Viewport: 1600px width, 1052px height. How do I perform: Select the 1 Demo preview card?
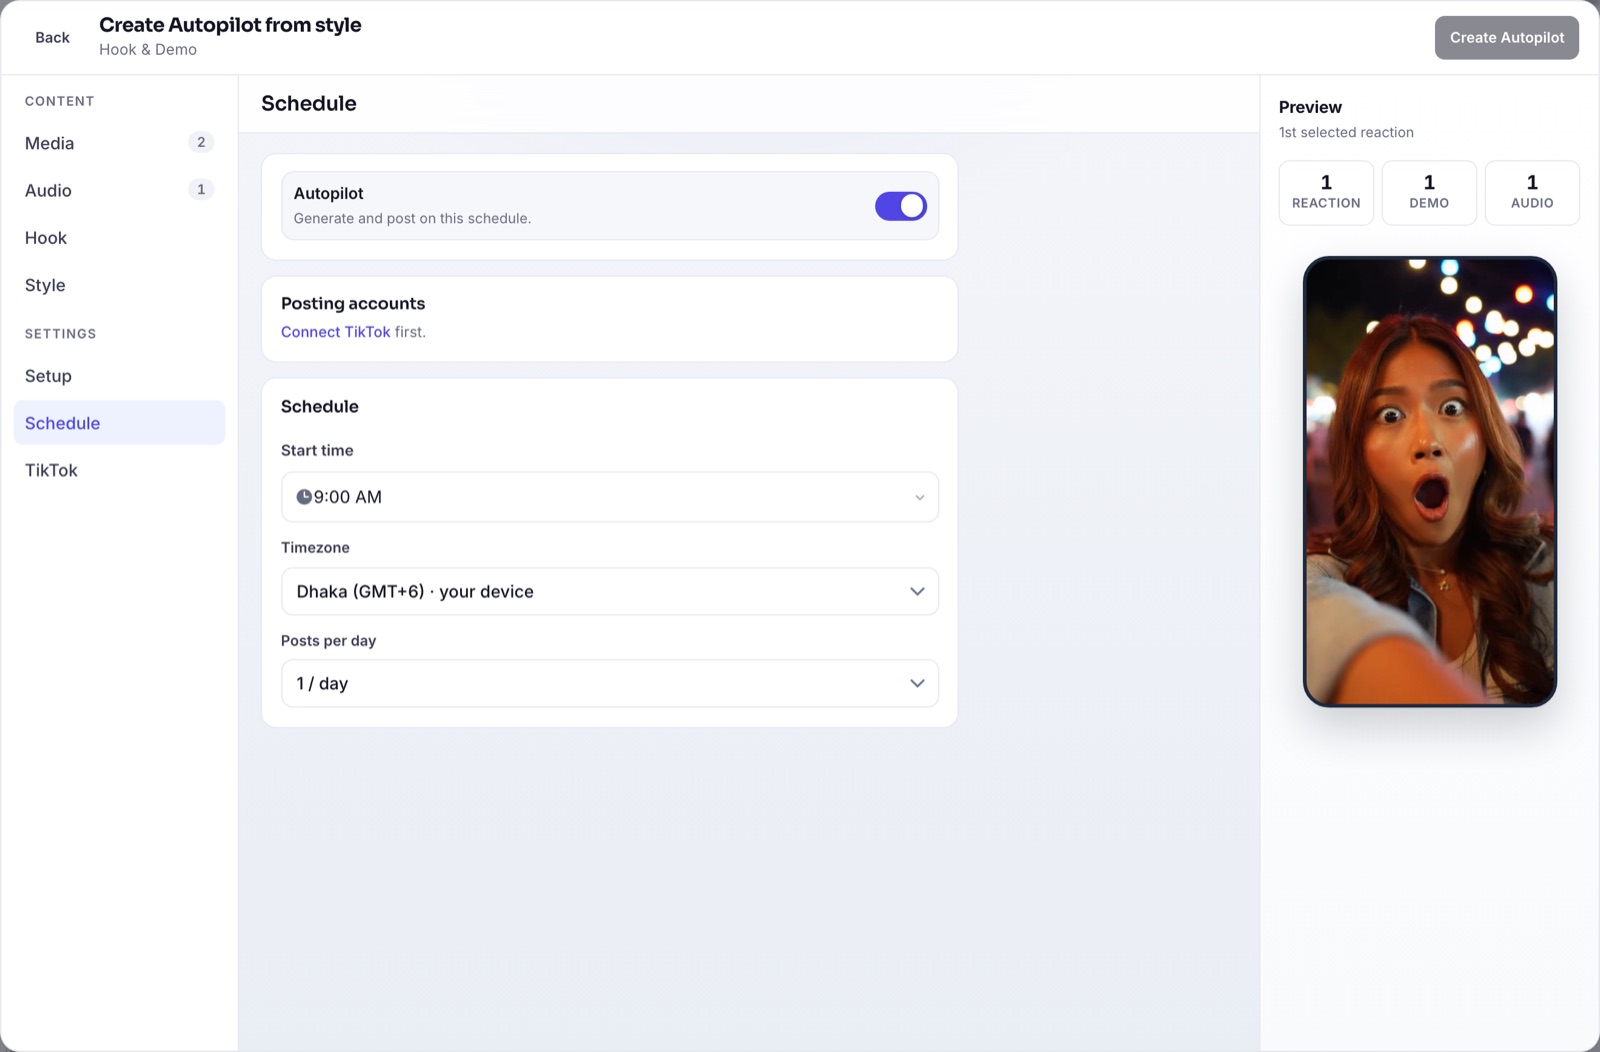pyautogui.click(x=1429, y=192)
